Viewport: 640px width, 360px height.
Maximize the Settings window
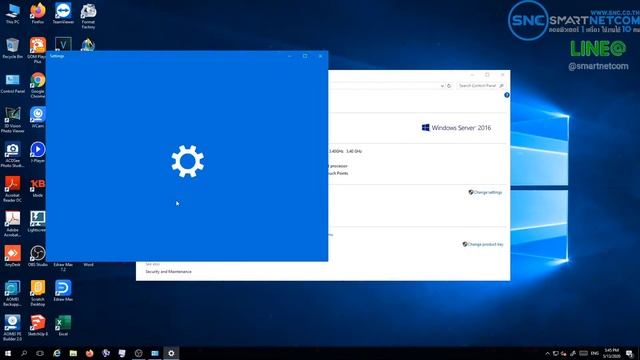coord(305,56)
